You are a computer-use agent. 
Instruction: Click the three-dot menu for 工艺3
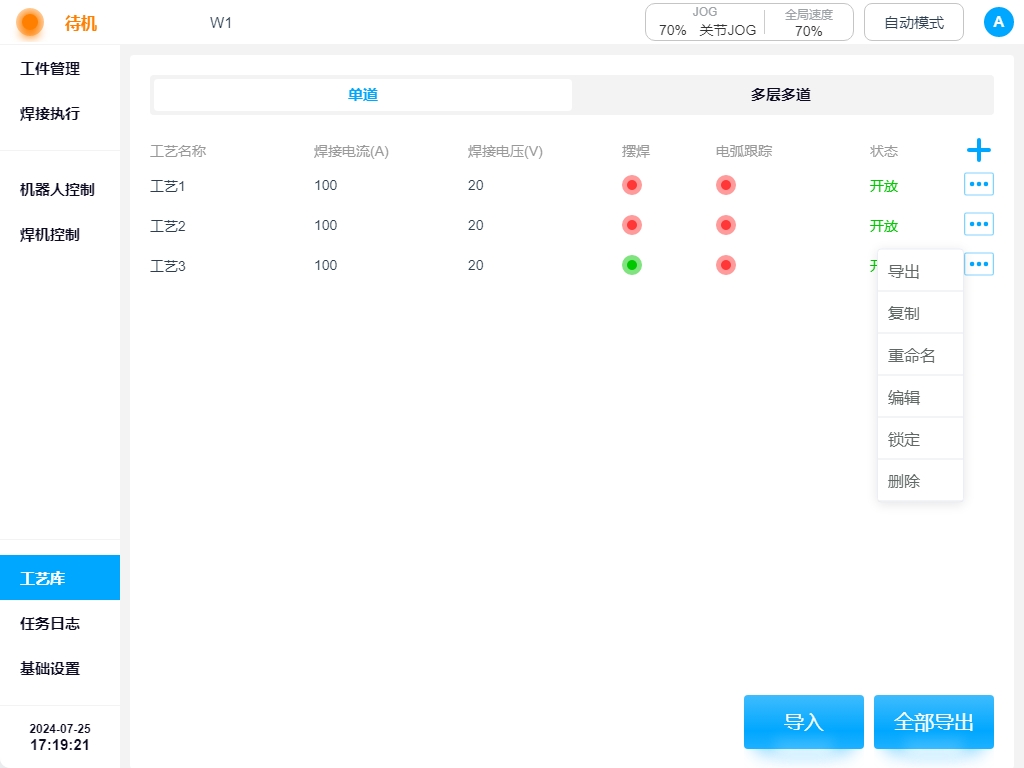tap(978, 264)
